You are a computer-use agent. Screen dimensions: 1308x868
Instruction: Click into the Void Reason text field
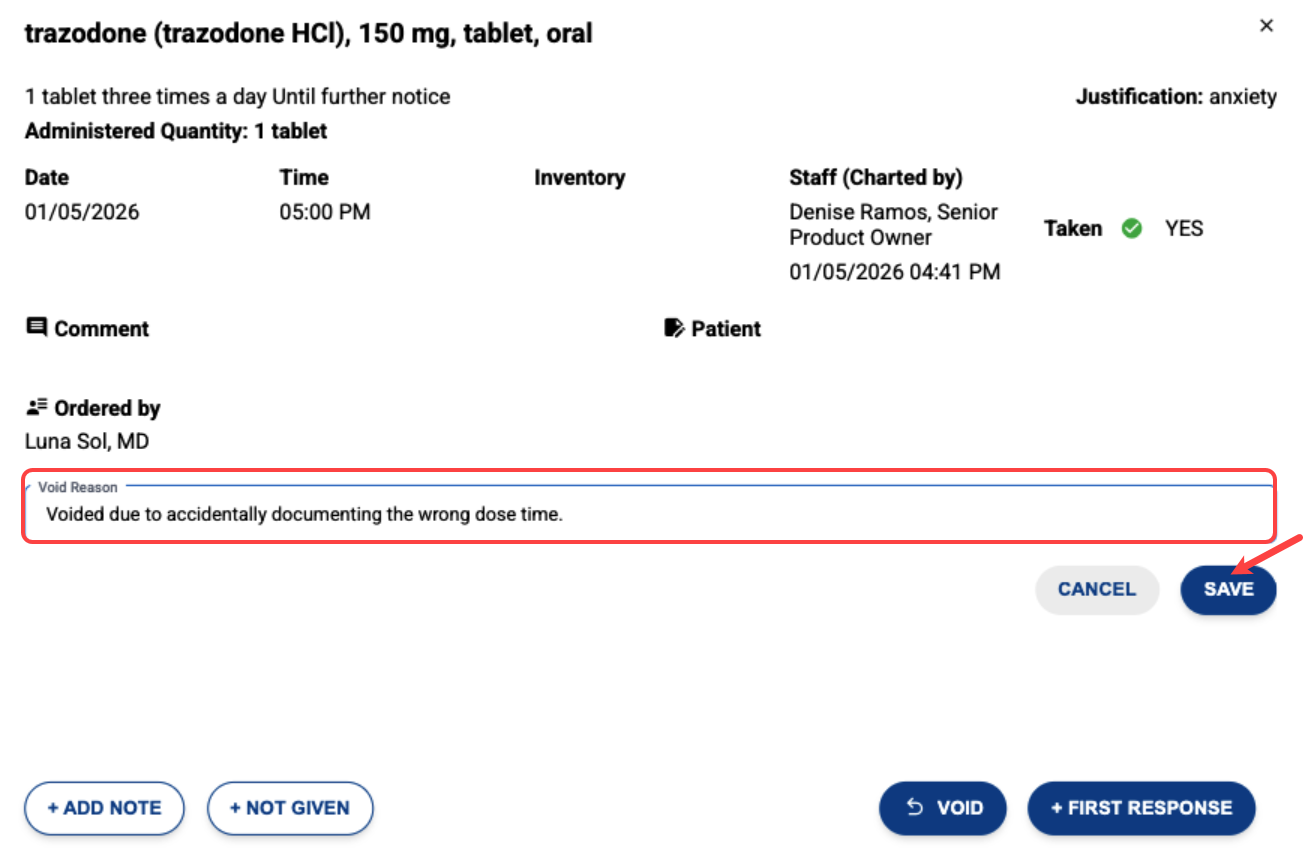coord(650,516)
